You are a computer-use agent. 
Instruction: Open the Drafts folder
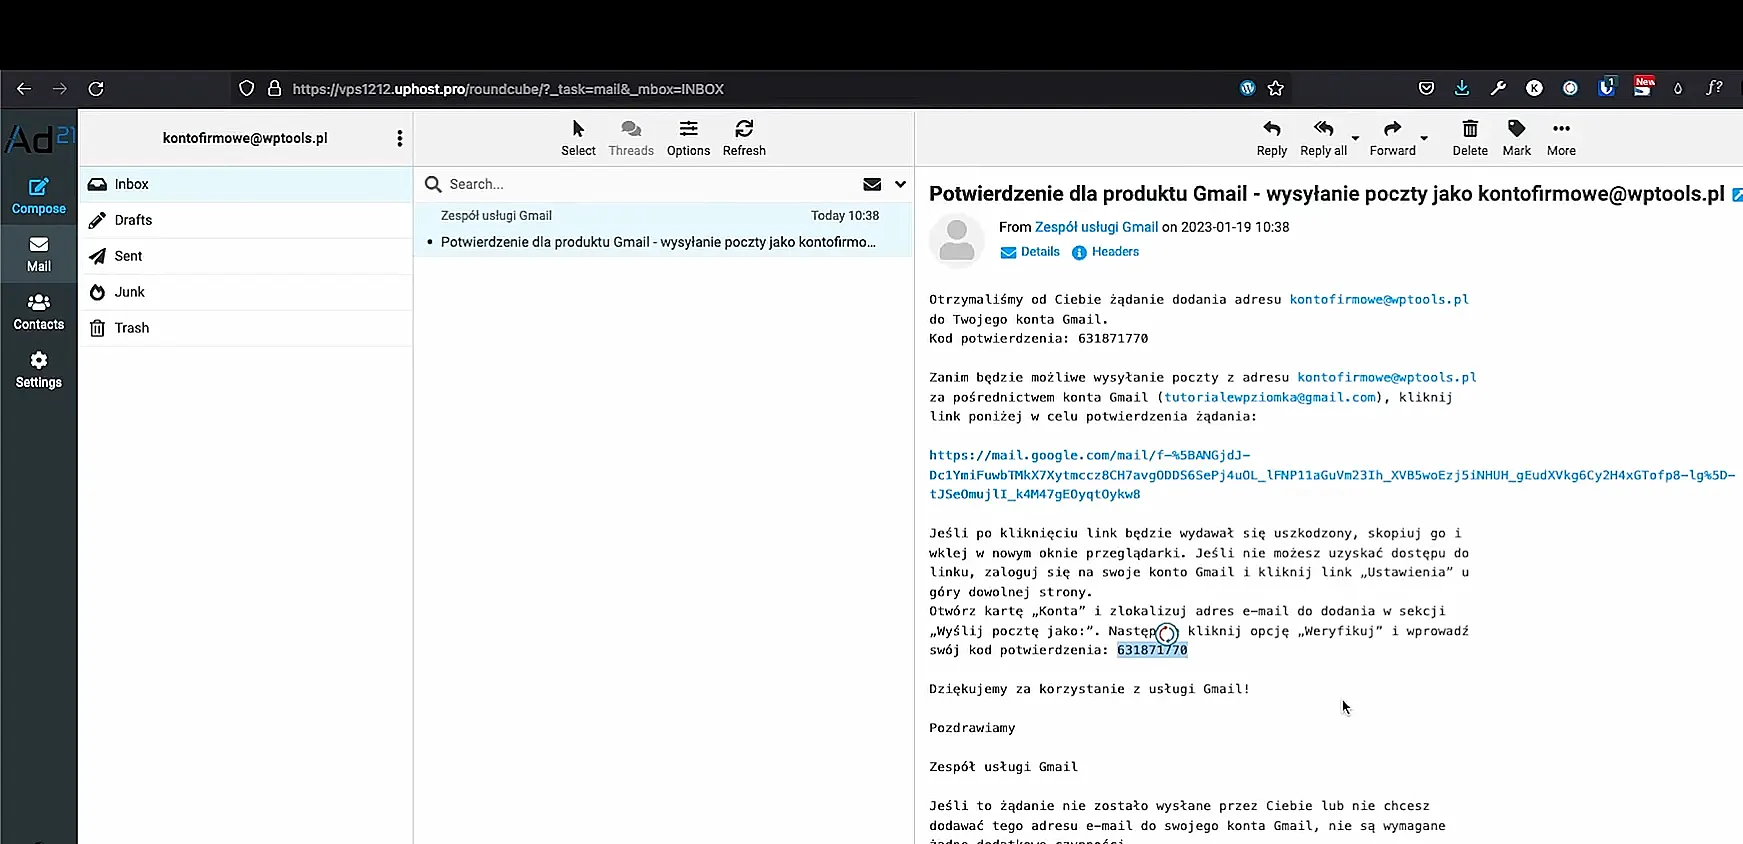pyautogui.click(x=133, y=220)
